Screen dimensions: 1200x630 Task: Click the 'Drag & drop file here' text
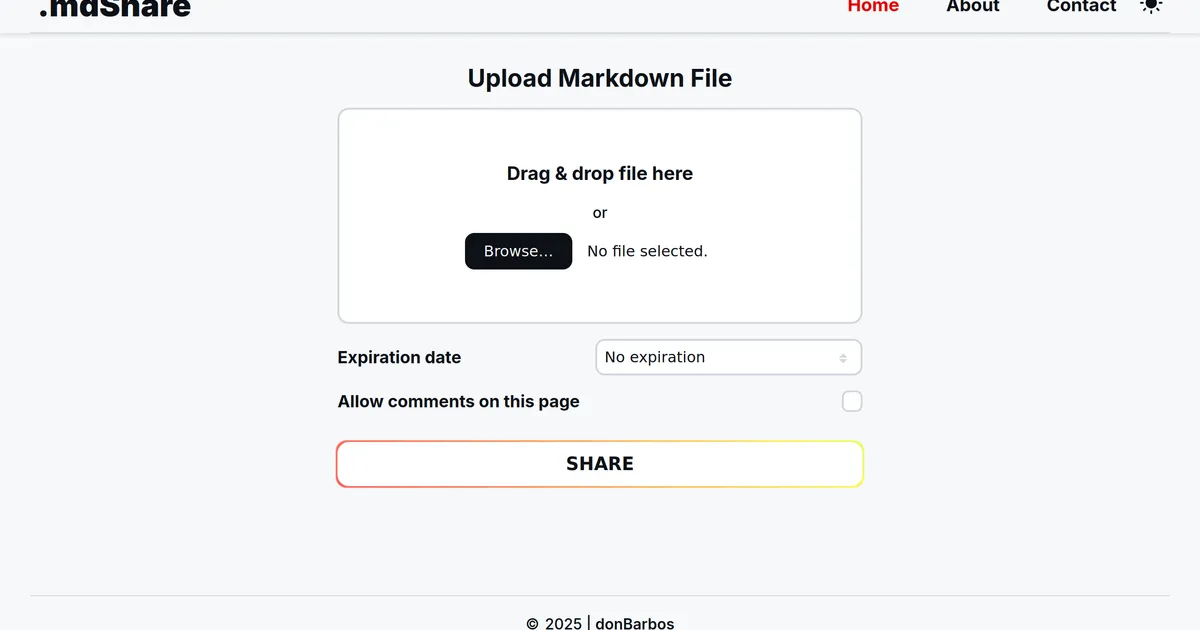(600, 173)
